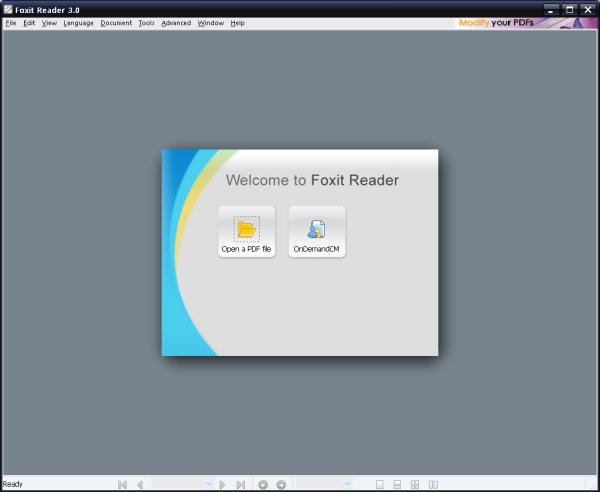Select continuous page layout icon
The image size is (600, 492).
[397, 485]
